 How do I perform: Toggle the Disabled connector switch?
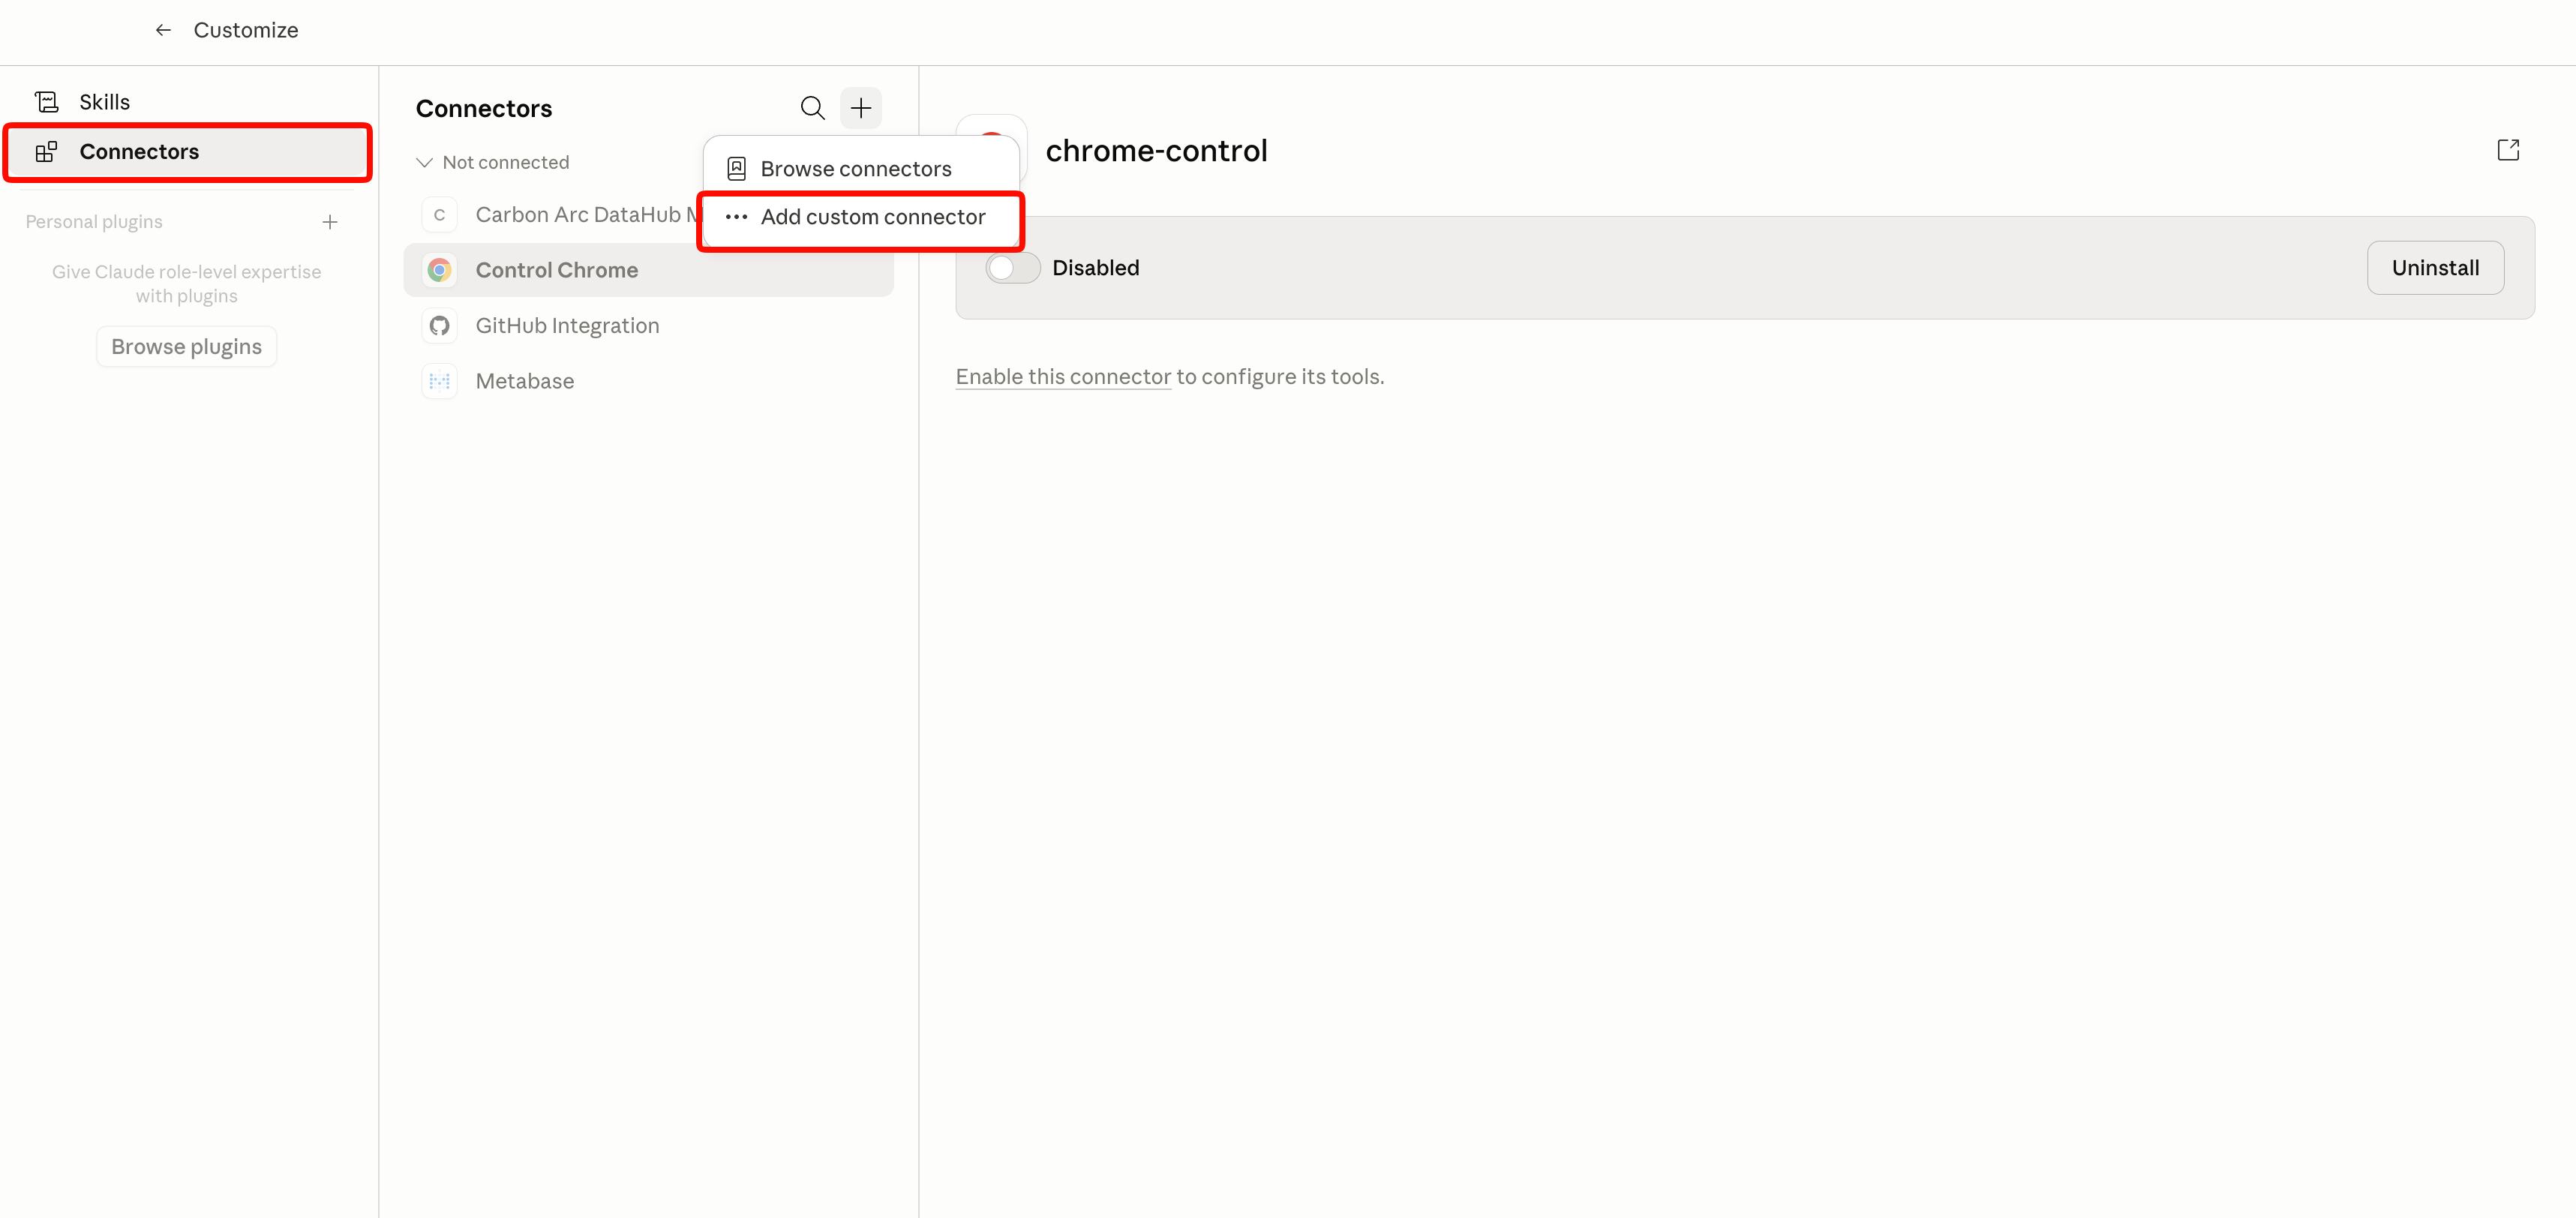click(1012, 268)
